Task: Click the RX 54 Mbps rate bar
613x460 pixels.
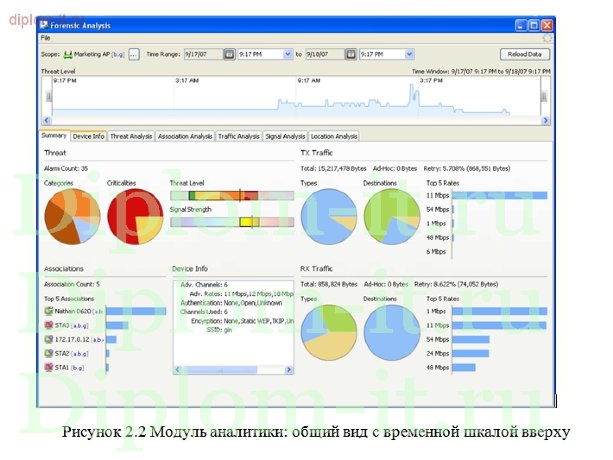Action: coord(471,339)
